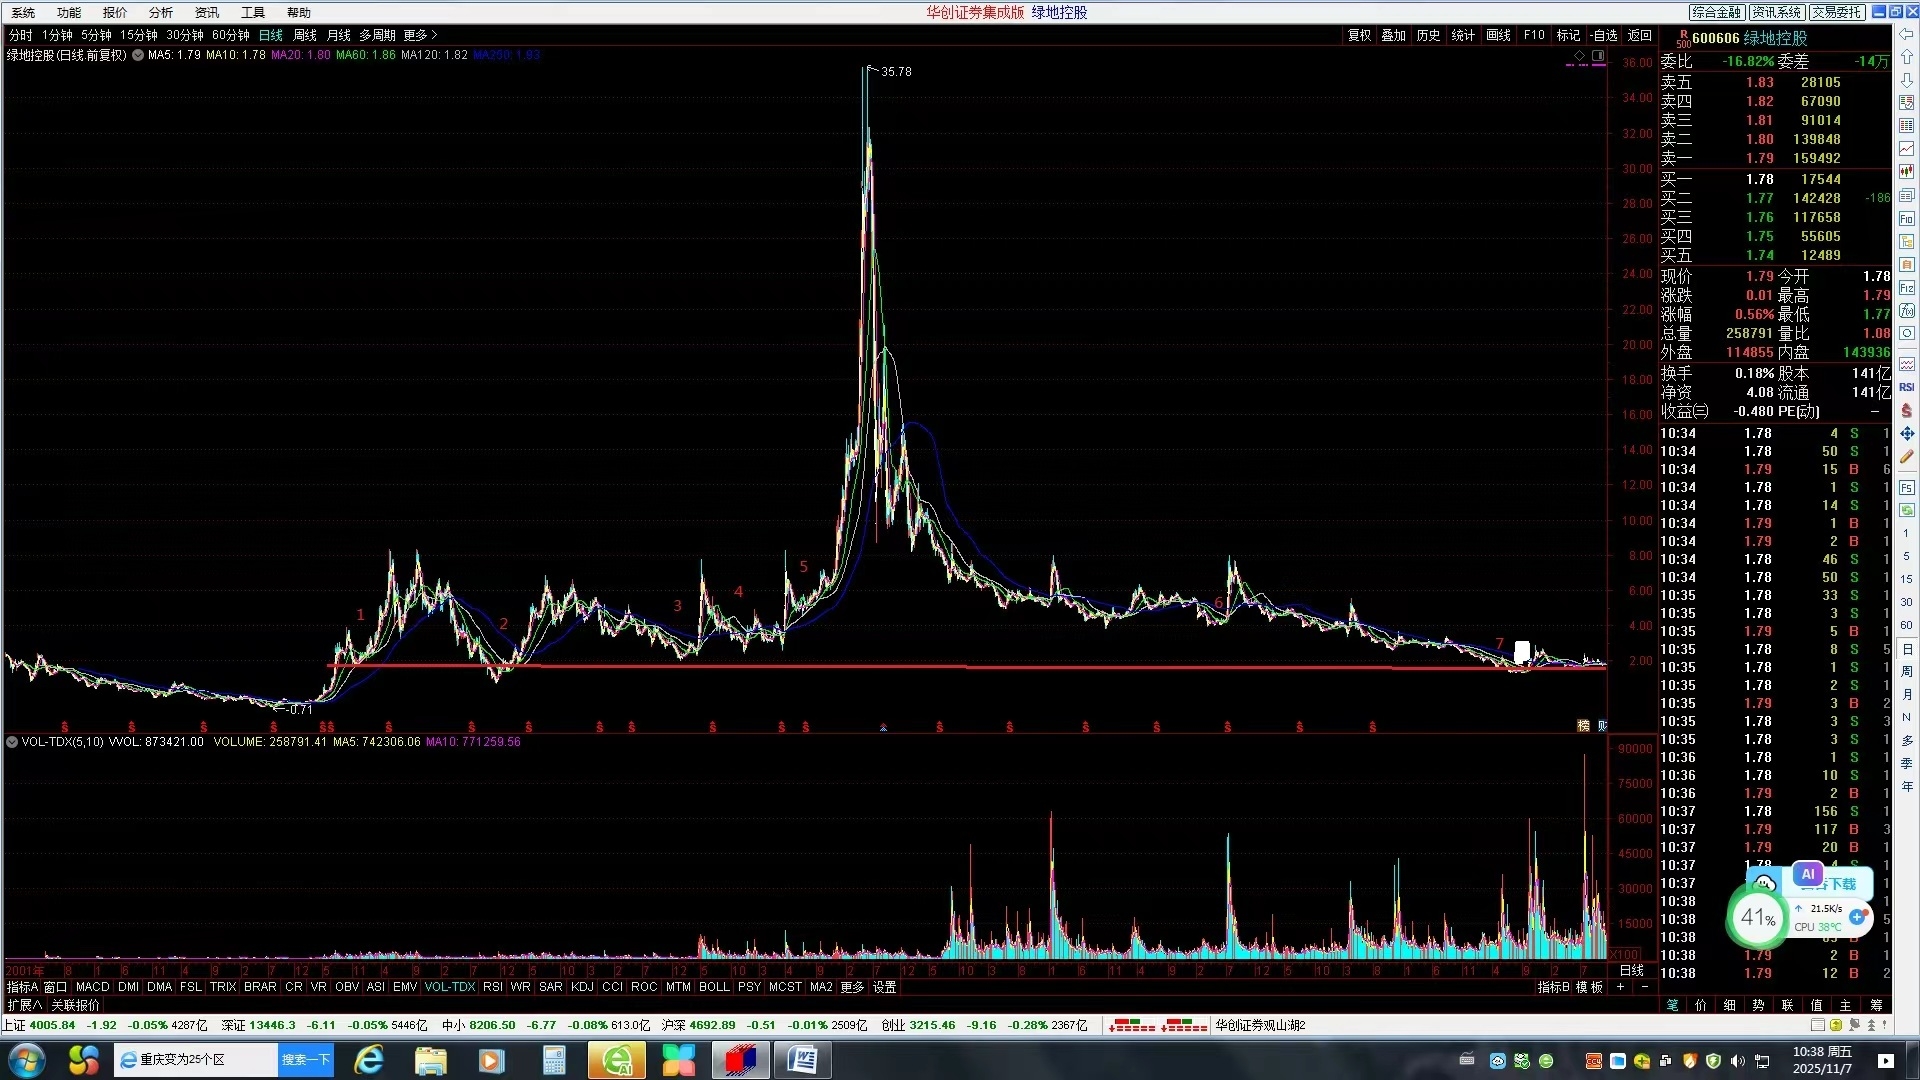Select the pencil drawing tool icon
1920x1080 pixels.
pyautogui.click(x=1907, y=457)
